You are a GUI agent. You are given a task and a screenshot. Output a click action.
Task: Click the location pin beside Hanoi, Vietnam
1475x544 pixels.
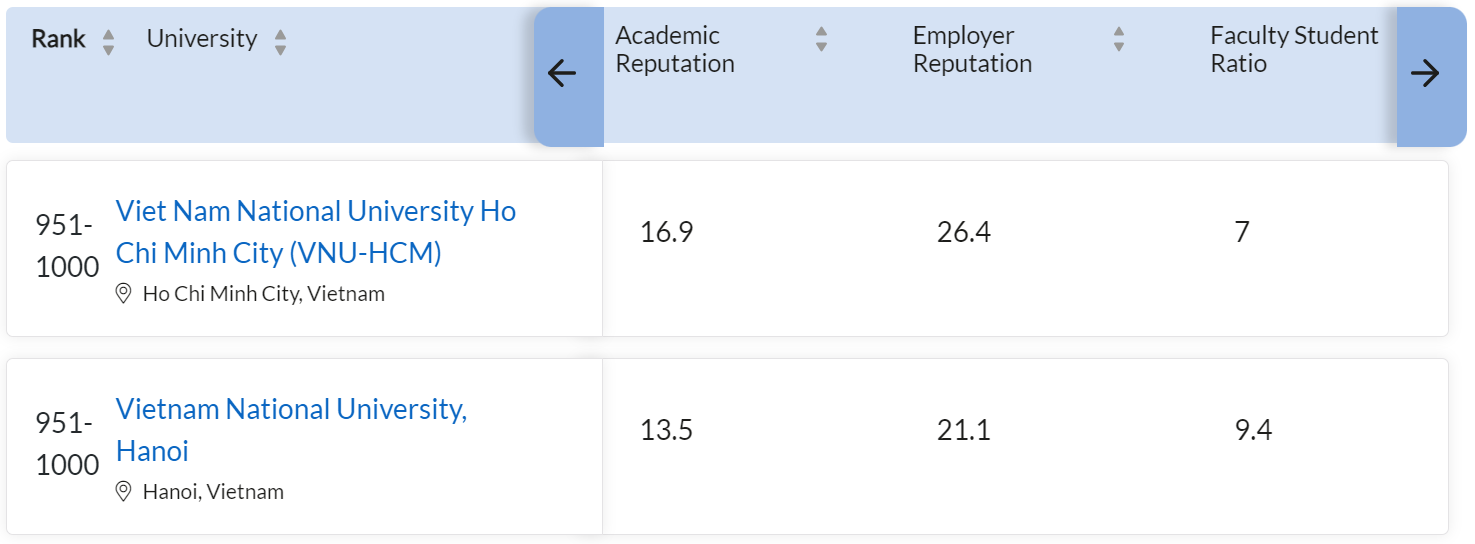[124, 491]
